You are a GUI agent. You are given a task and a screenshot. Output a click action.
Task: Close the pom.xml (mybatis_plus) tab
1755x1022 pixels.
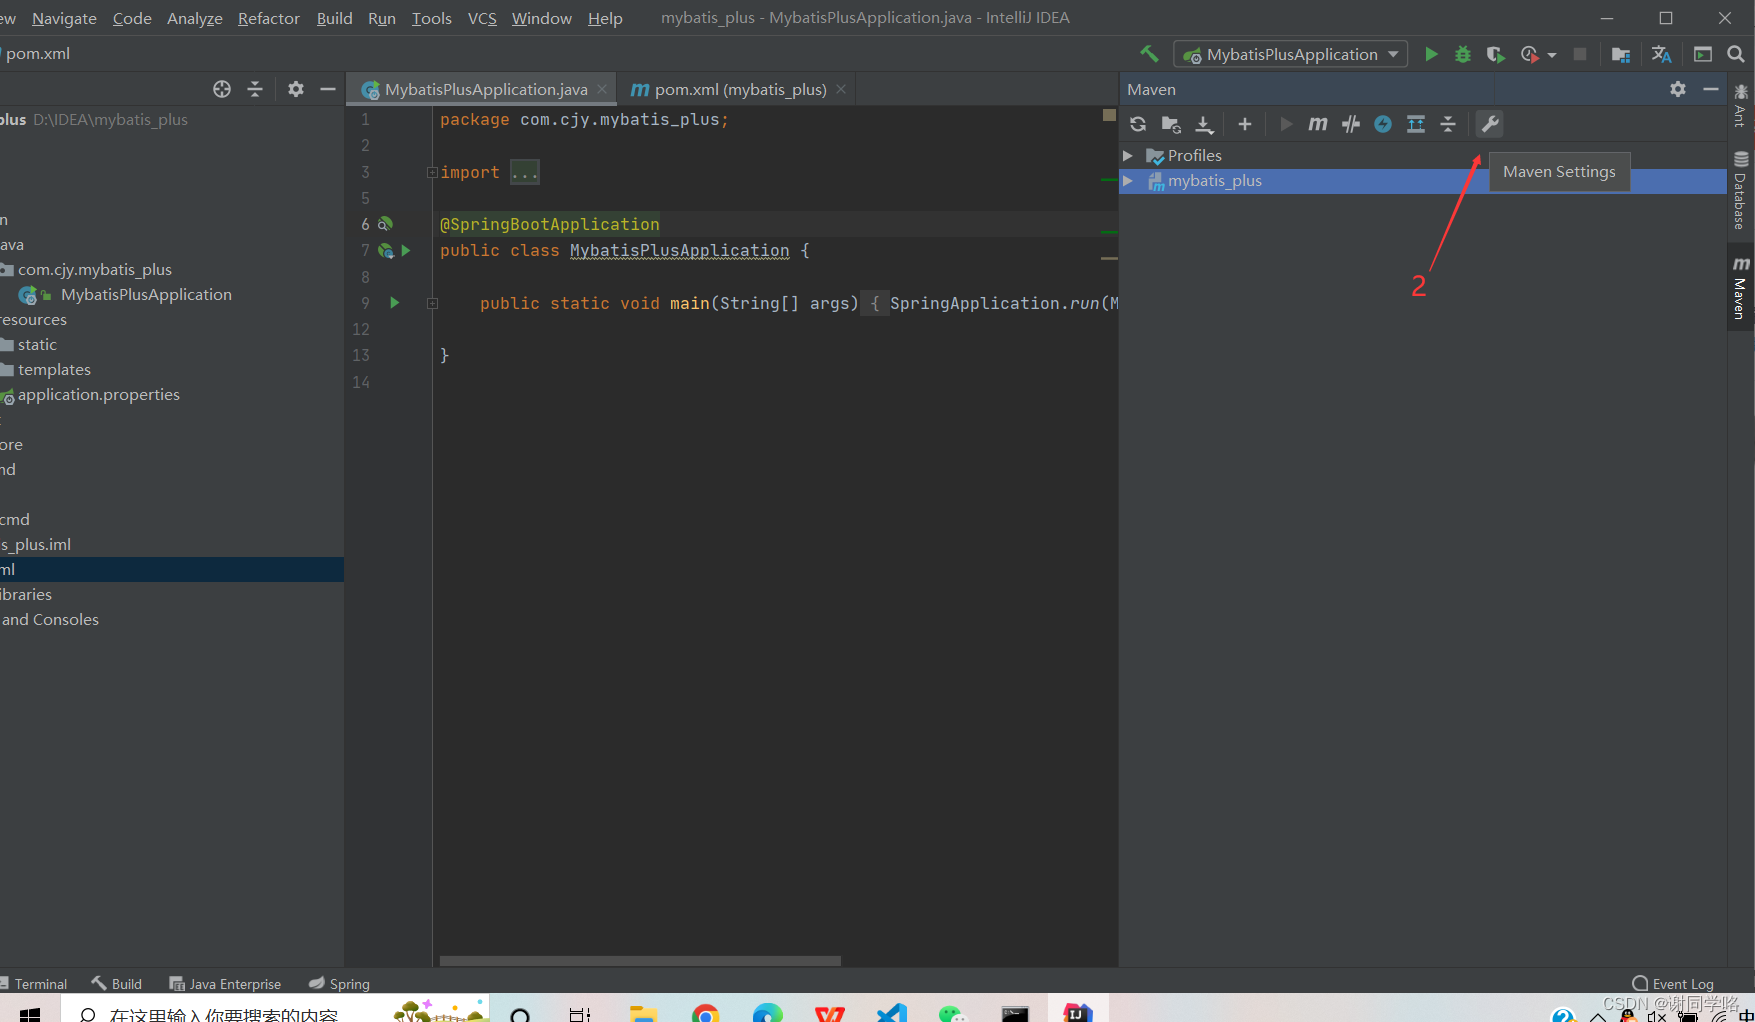(841, 89)
